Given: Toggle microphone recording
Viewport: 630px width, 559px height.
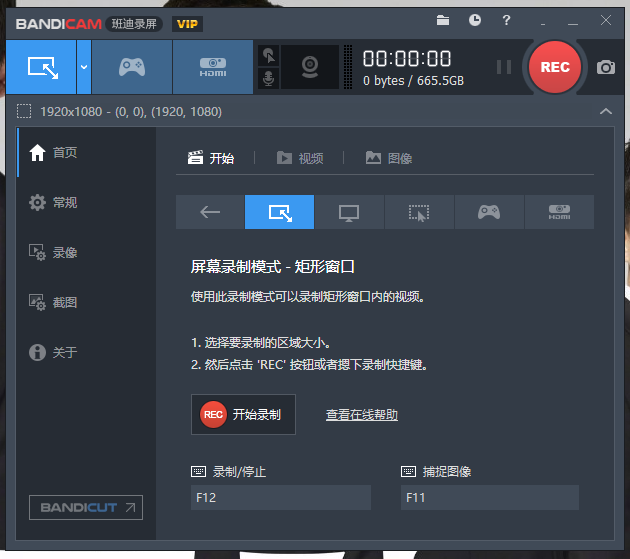Looking at the screenshot, I should coord(268,79).
